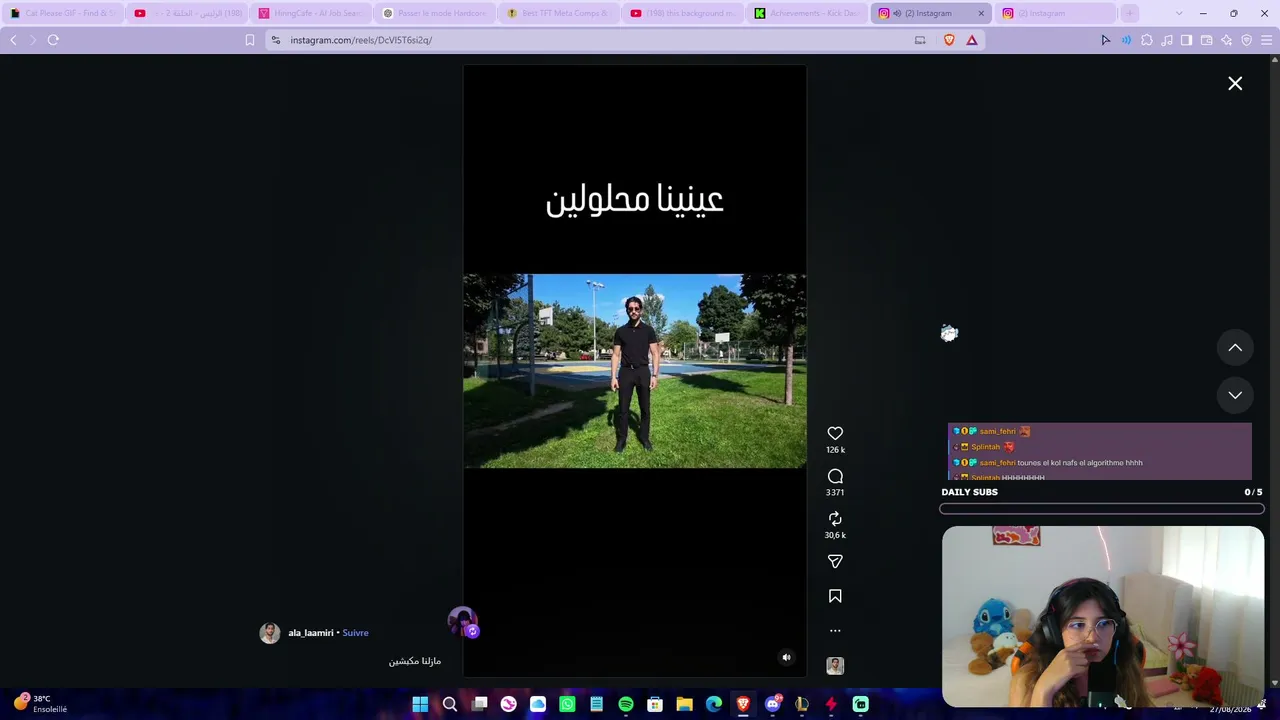Launch WhatsApp from the taskbar
Screen dimensions: 1280x720
pos(567,704)
